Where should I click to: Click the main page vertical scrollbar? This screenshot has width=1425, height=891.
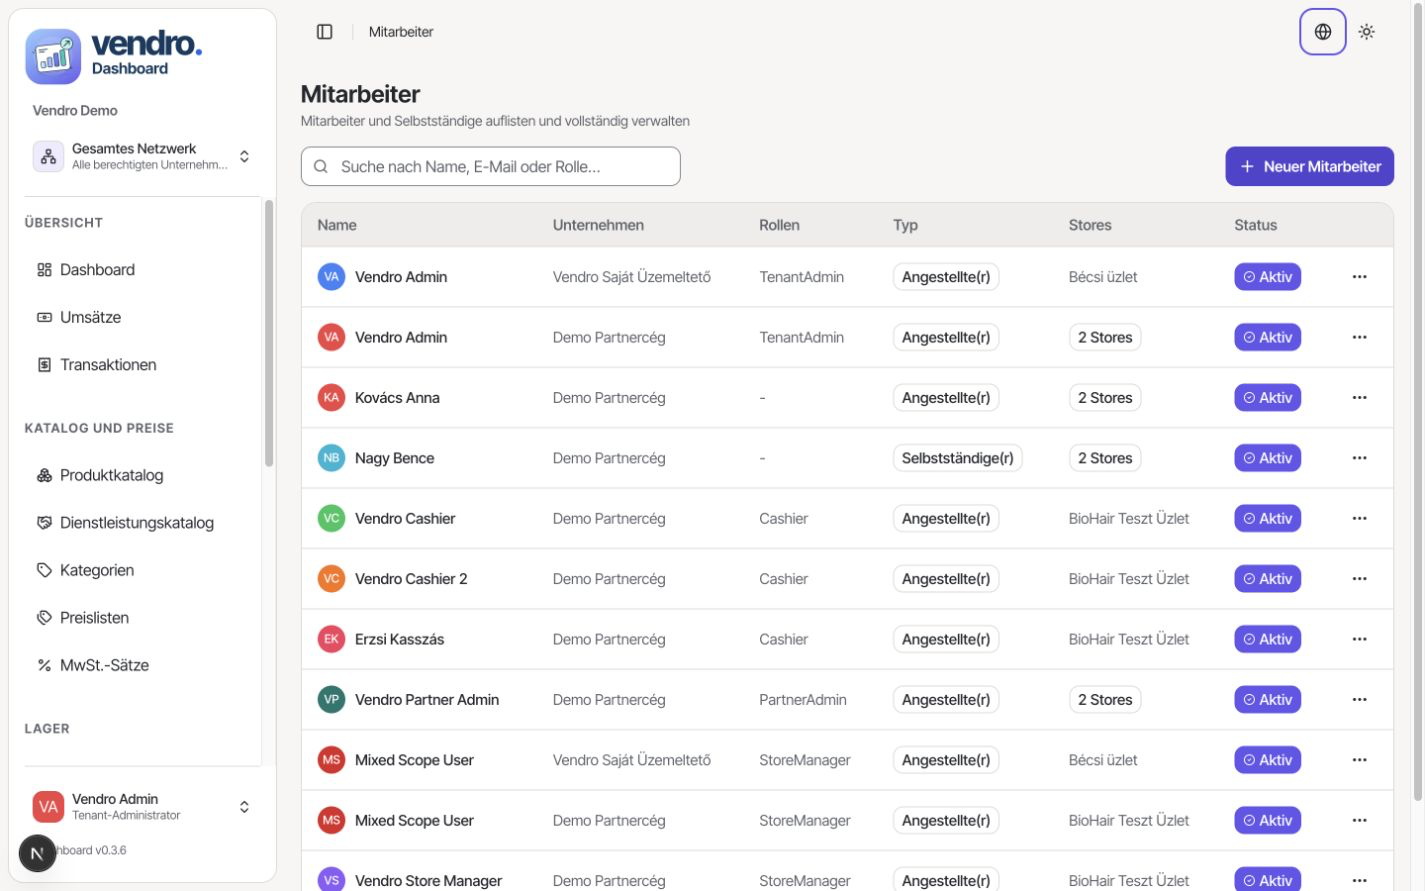1417,400
